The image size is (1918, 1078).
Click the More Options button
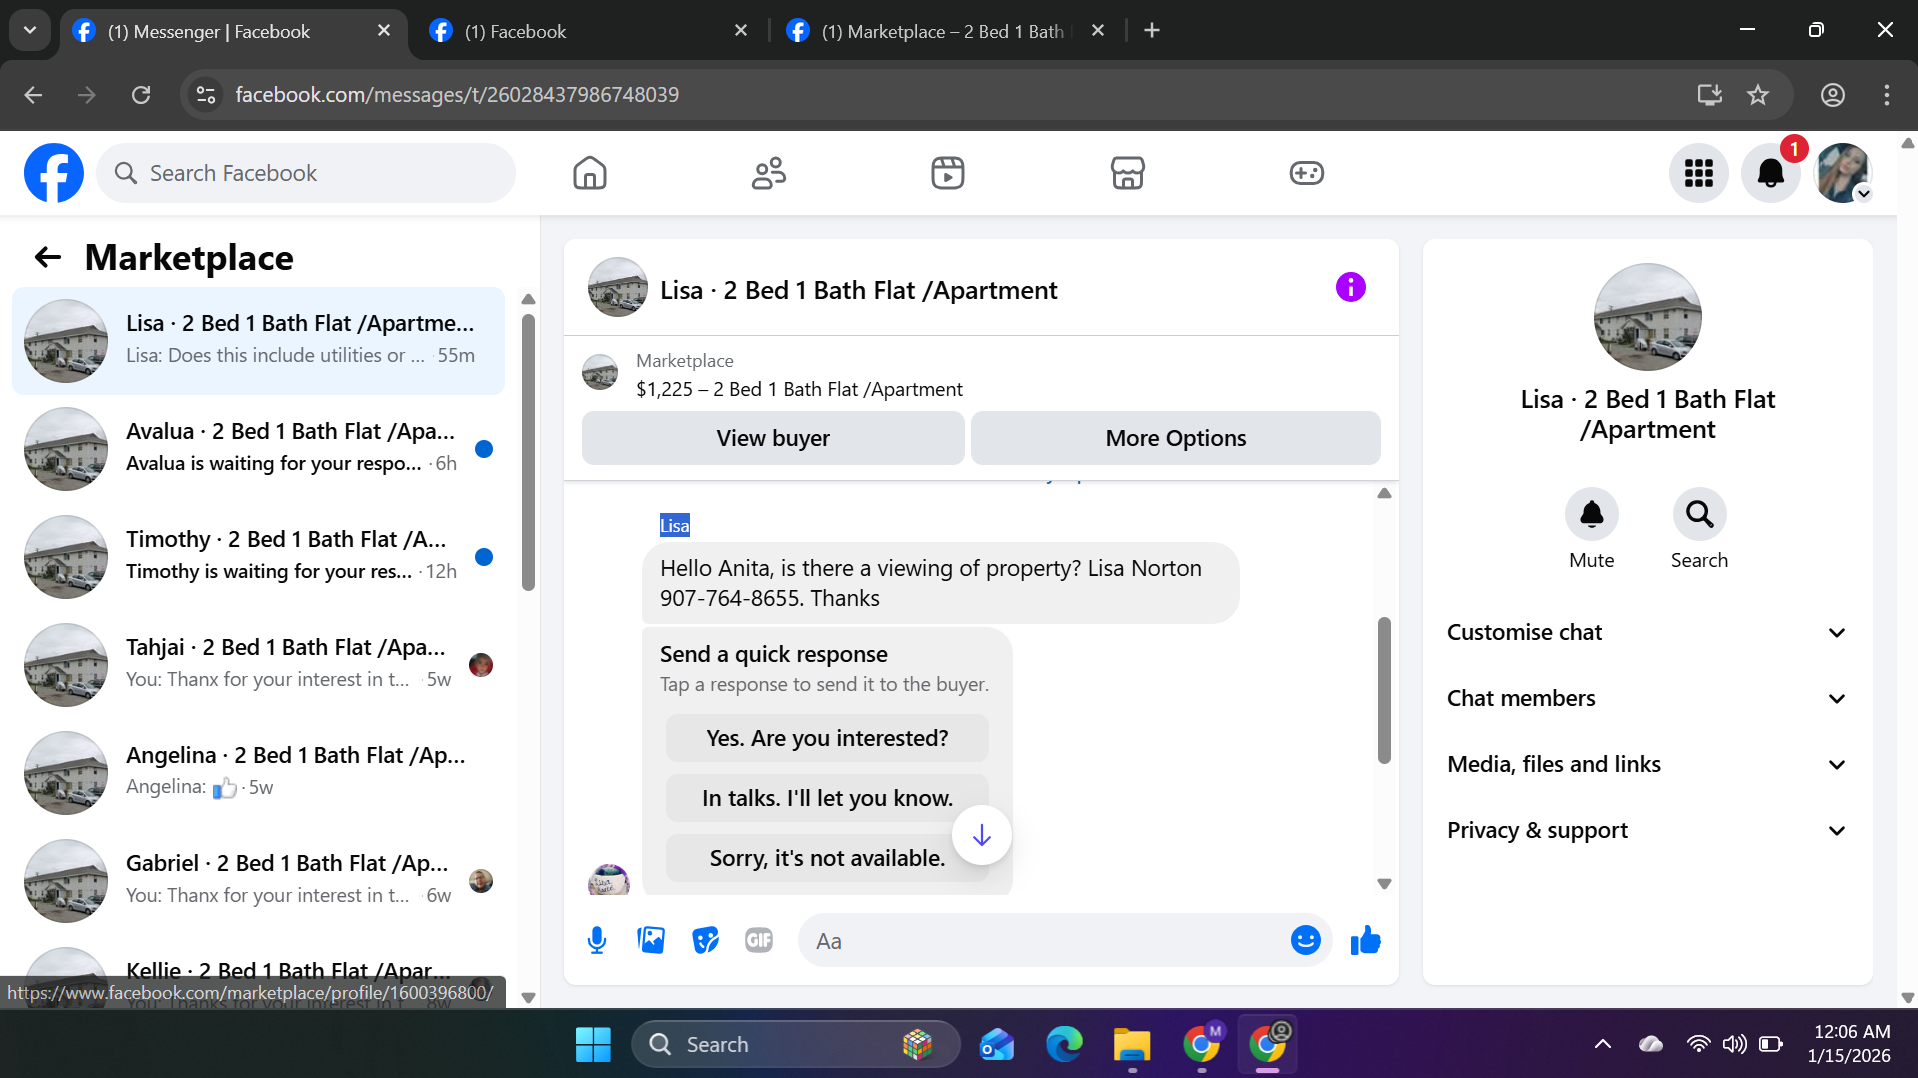click(x=1176, y=438)
